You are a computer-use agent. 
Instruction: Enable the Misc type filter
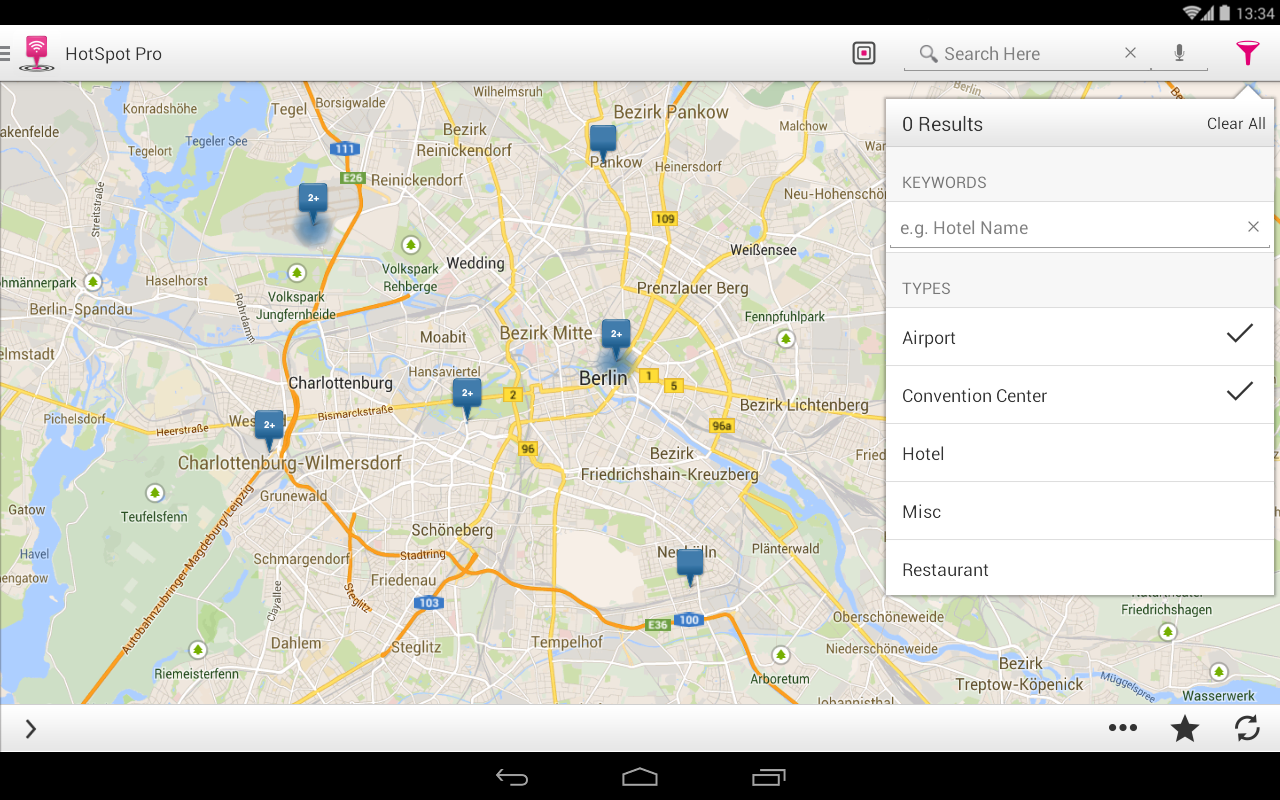click(1080, 511)
